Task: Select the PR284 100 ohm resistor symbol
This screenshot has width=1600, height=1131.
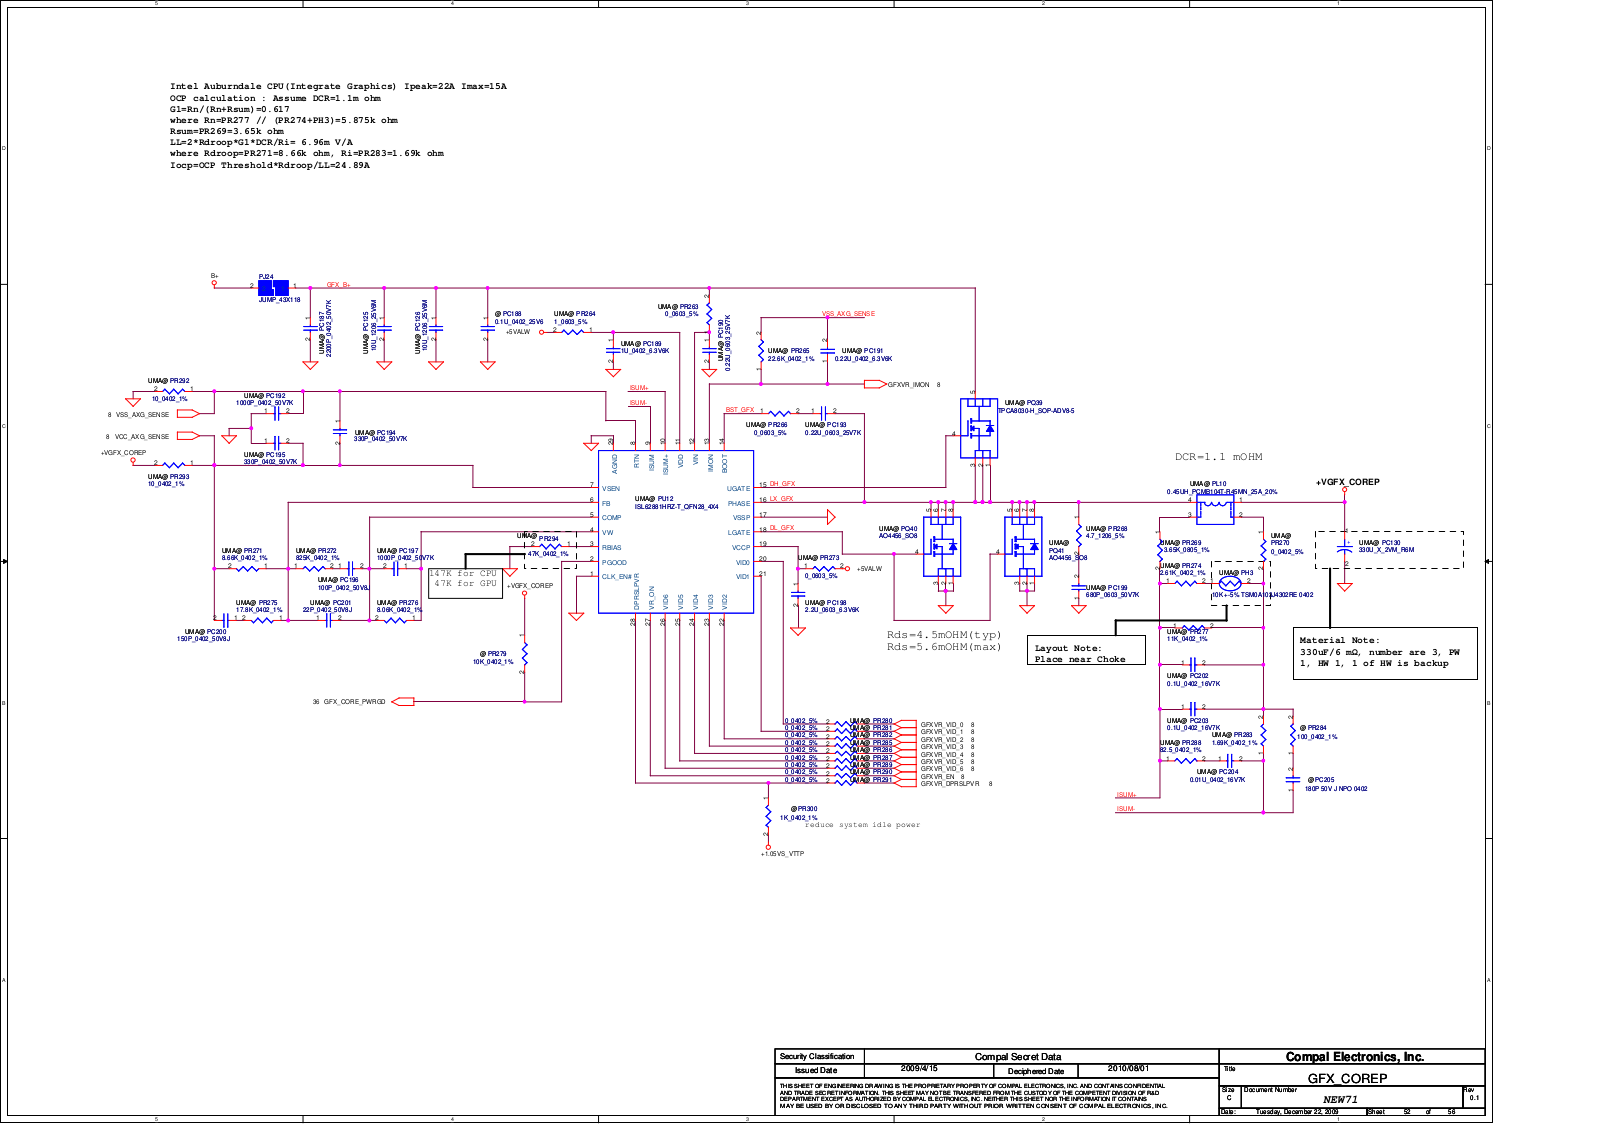Action: 1292,736
